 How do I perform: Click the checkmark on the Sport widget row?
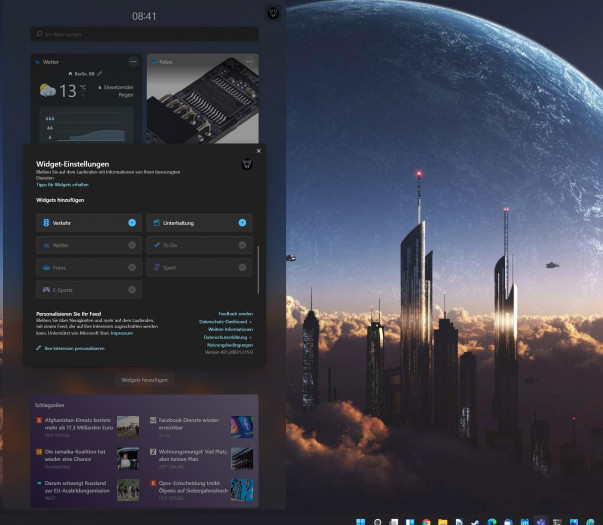pyautogui.click(x=242, y=267)
